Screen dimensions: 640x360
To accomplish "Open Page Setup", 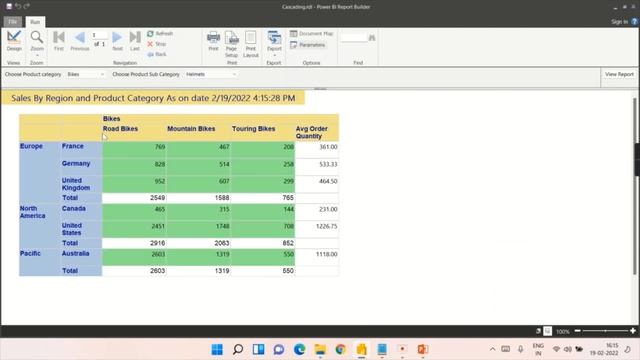I will click(231, 44).
